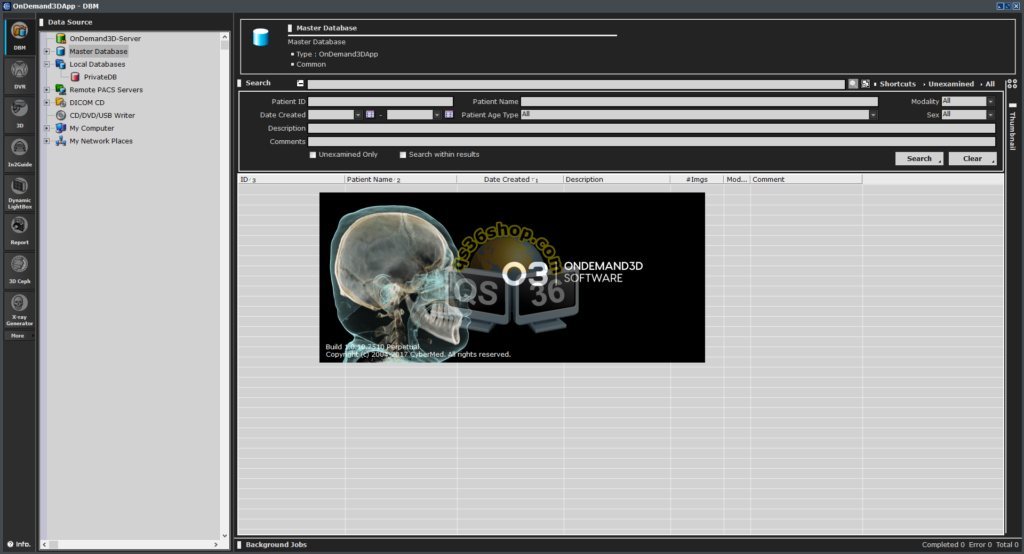
Task: Expand the My Computer node
Action: (47, 128)
